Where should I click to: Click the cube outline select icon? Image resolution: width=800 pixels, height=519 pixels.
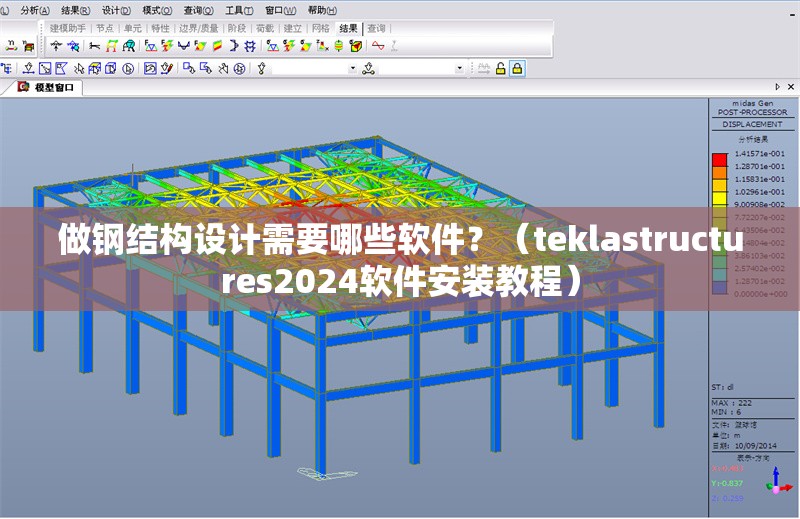111,68
